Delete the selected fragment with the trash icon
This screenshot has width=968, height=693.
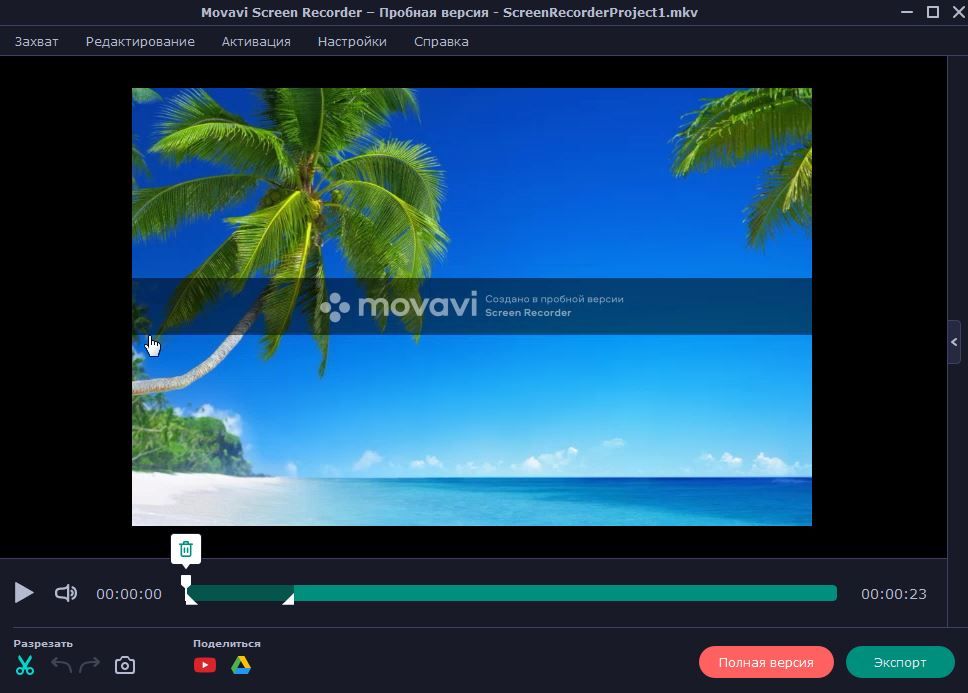click(186, 549)
